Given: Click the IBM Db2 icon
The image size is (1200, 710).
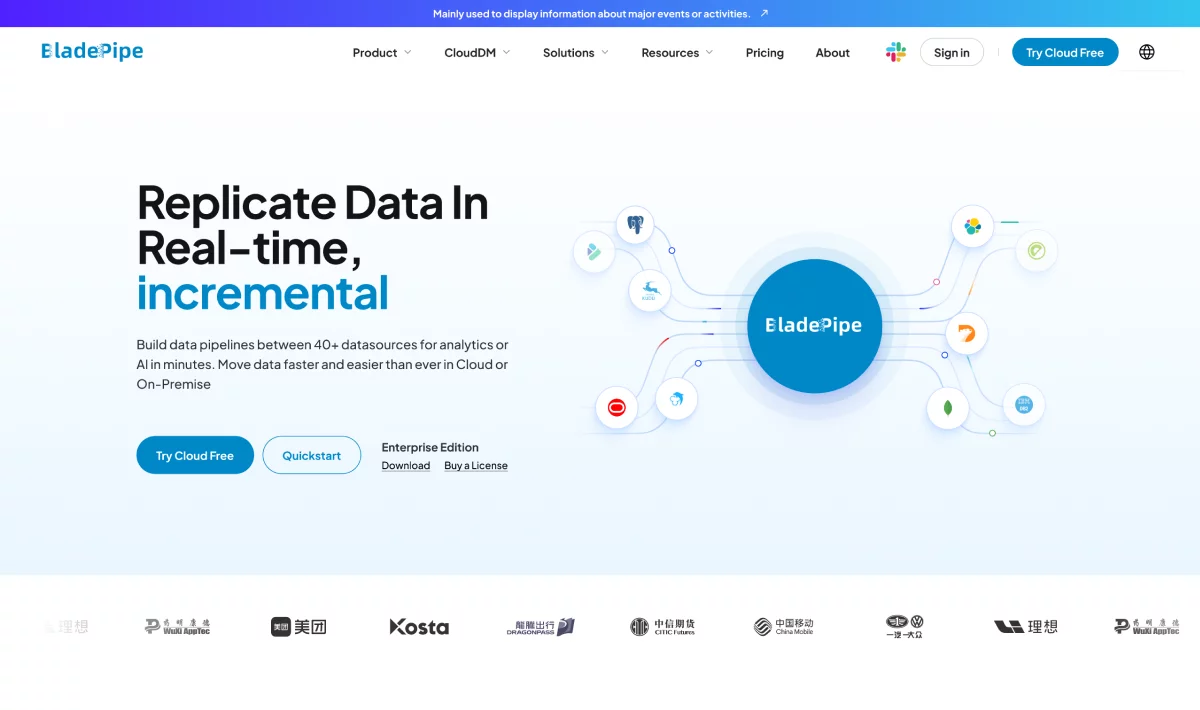Looking at the screenshot, I should coord(1023,404).
